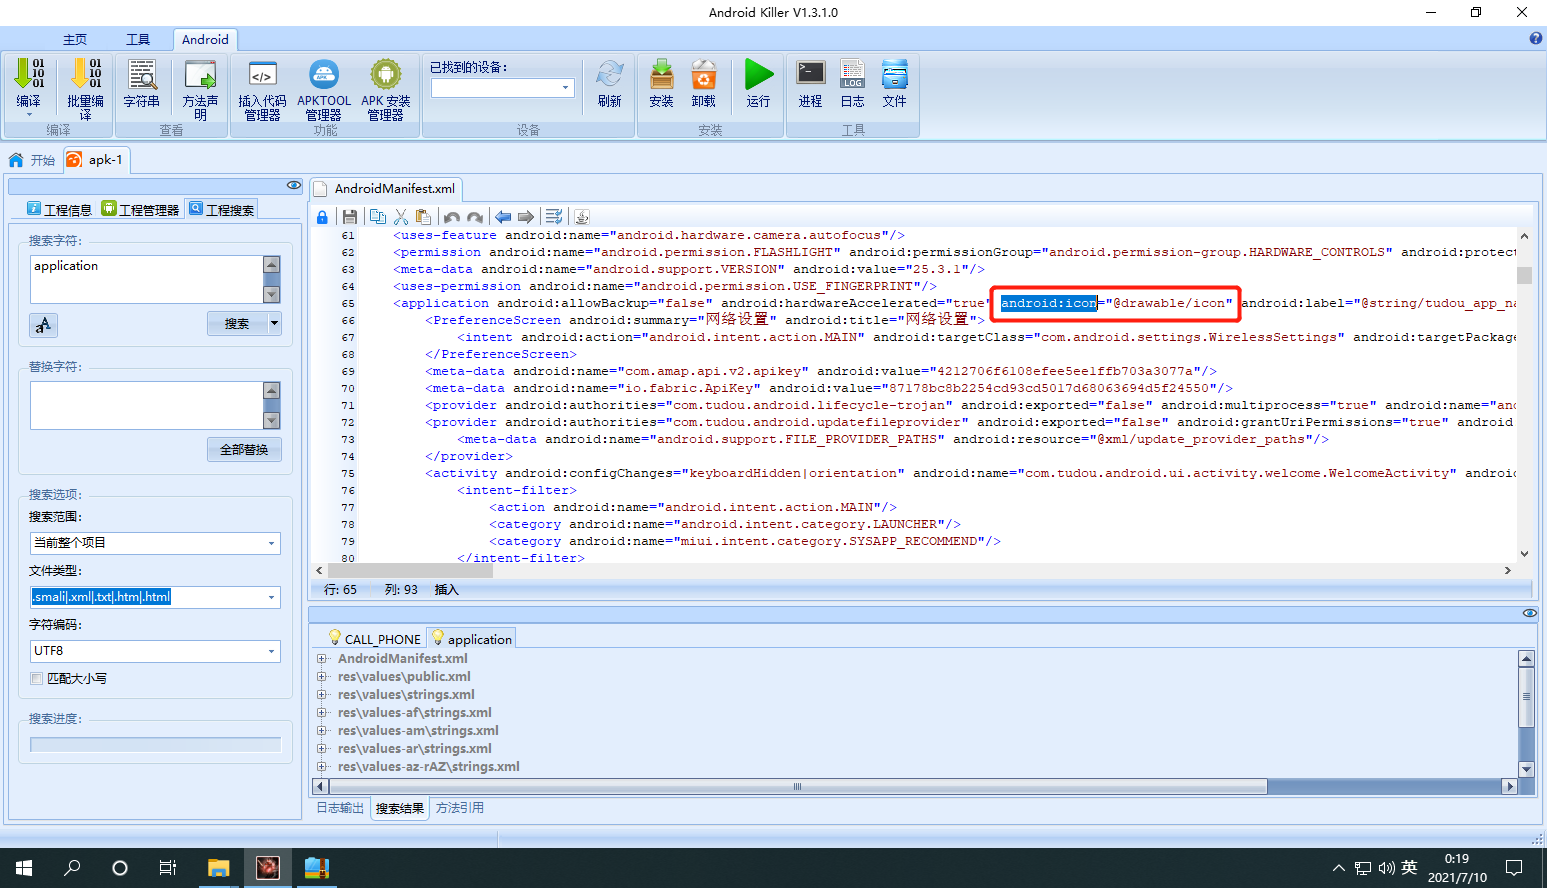Click the save icon in the editor toolbar
The image size is (1547, 888).
click(349, 217)
